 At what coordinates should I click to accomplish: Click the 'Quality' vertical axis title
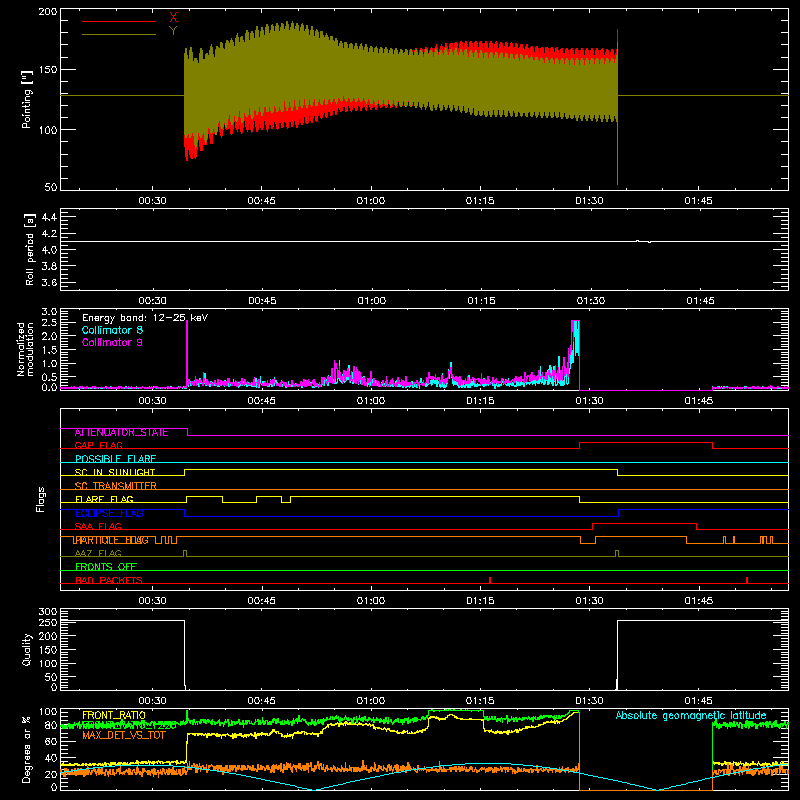coord(27,649)
